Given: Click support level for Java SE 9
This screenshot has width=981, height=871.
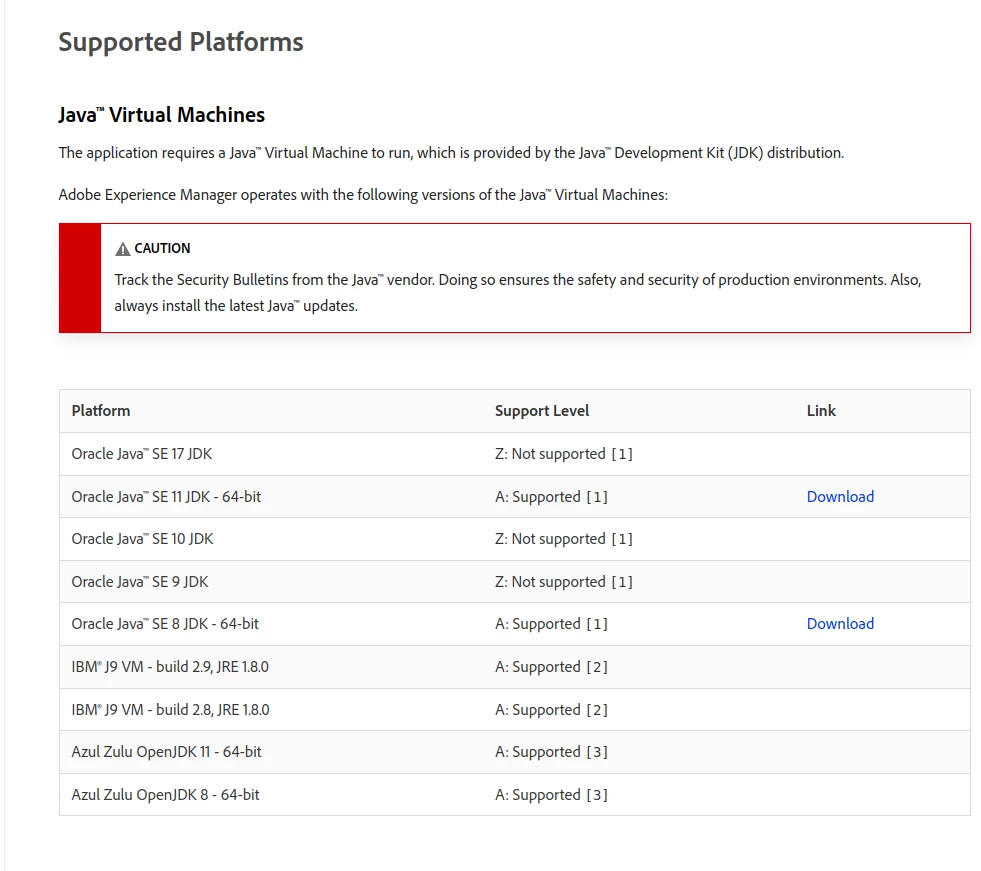Looking at the screenshot, I should point(564,582).
